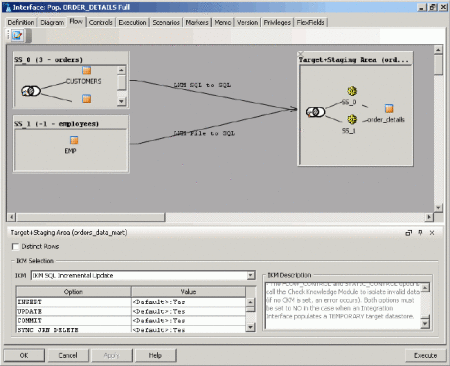Screen dimensions: 450x366
Task: Click the LKM SQL to SQL connector label
Action: click(202, 85)
